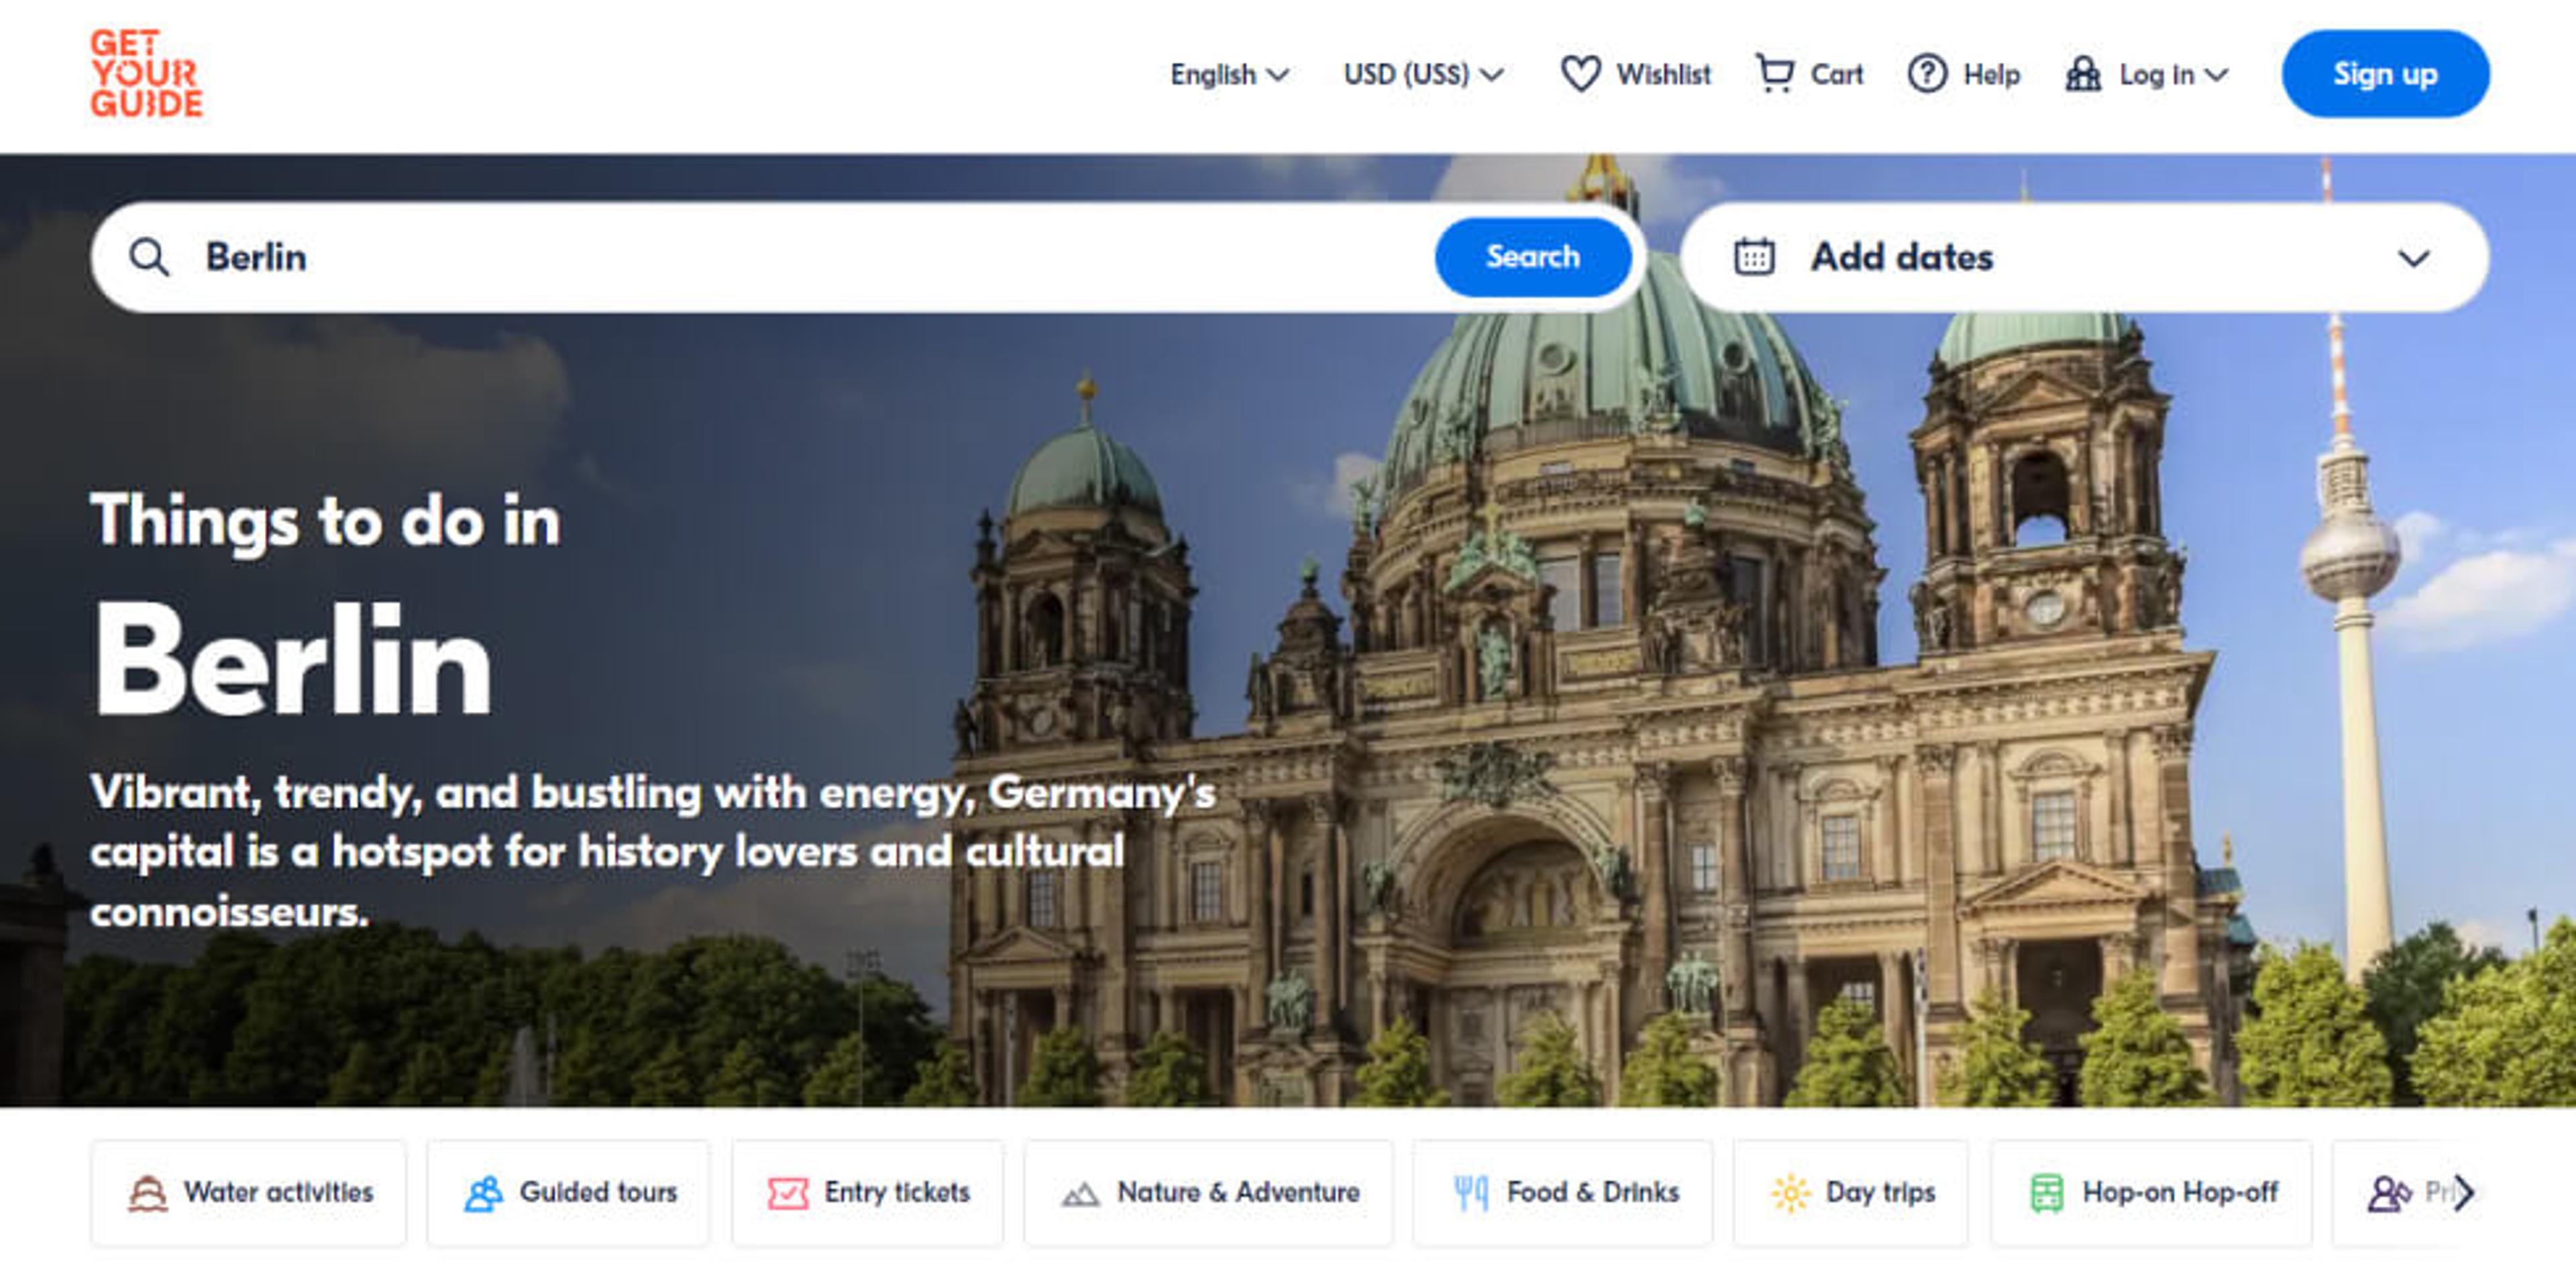The width and height of the screenshot is (2576, 1275).
Task: Click the 'Vibrant, trendy, and bustling' description text
Action: [652, 852]
